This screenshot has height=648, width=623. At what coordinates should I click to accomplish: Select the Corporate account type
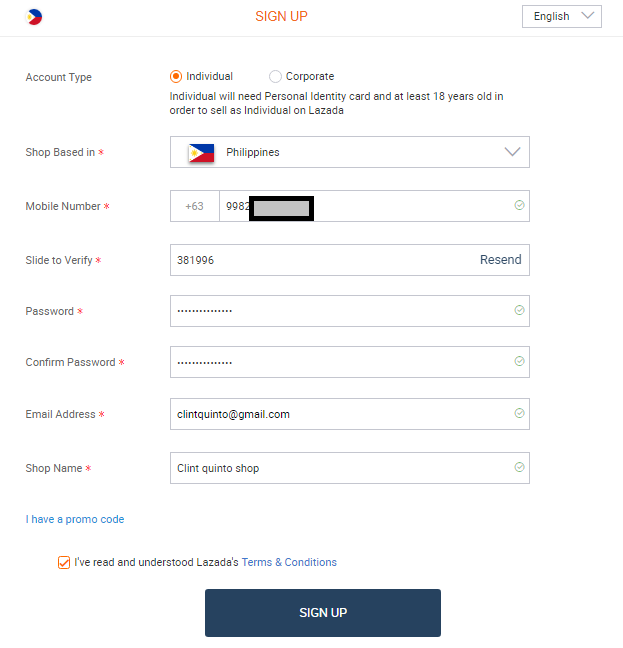click(276, 76)
